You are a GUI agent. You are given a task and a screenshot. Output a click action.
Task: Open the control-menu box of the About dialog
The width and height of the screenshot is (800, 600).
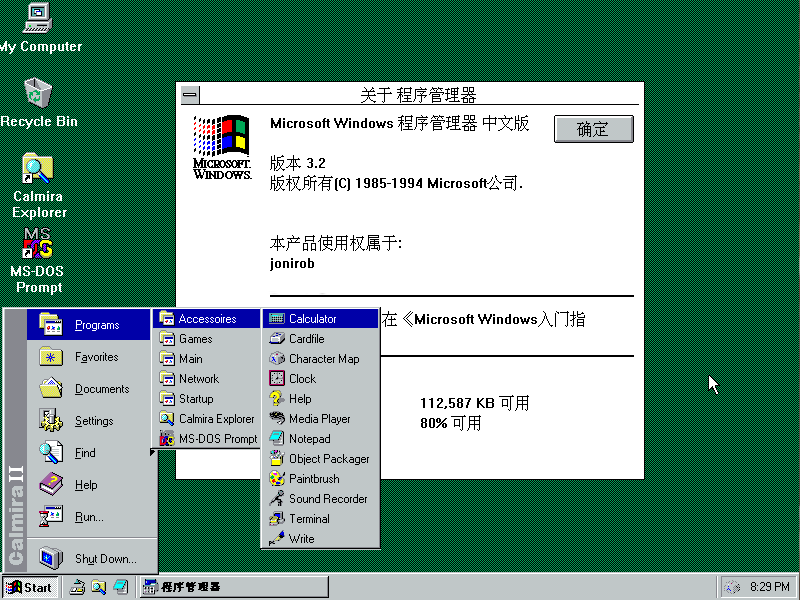(x=190, y=95)
